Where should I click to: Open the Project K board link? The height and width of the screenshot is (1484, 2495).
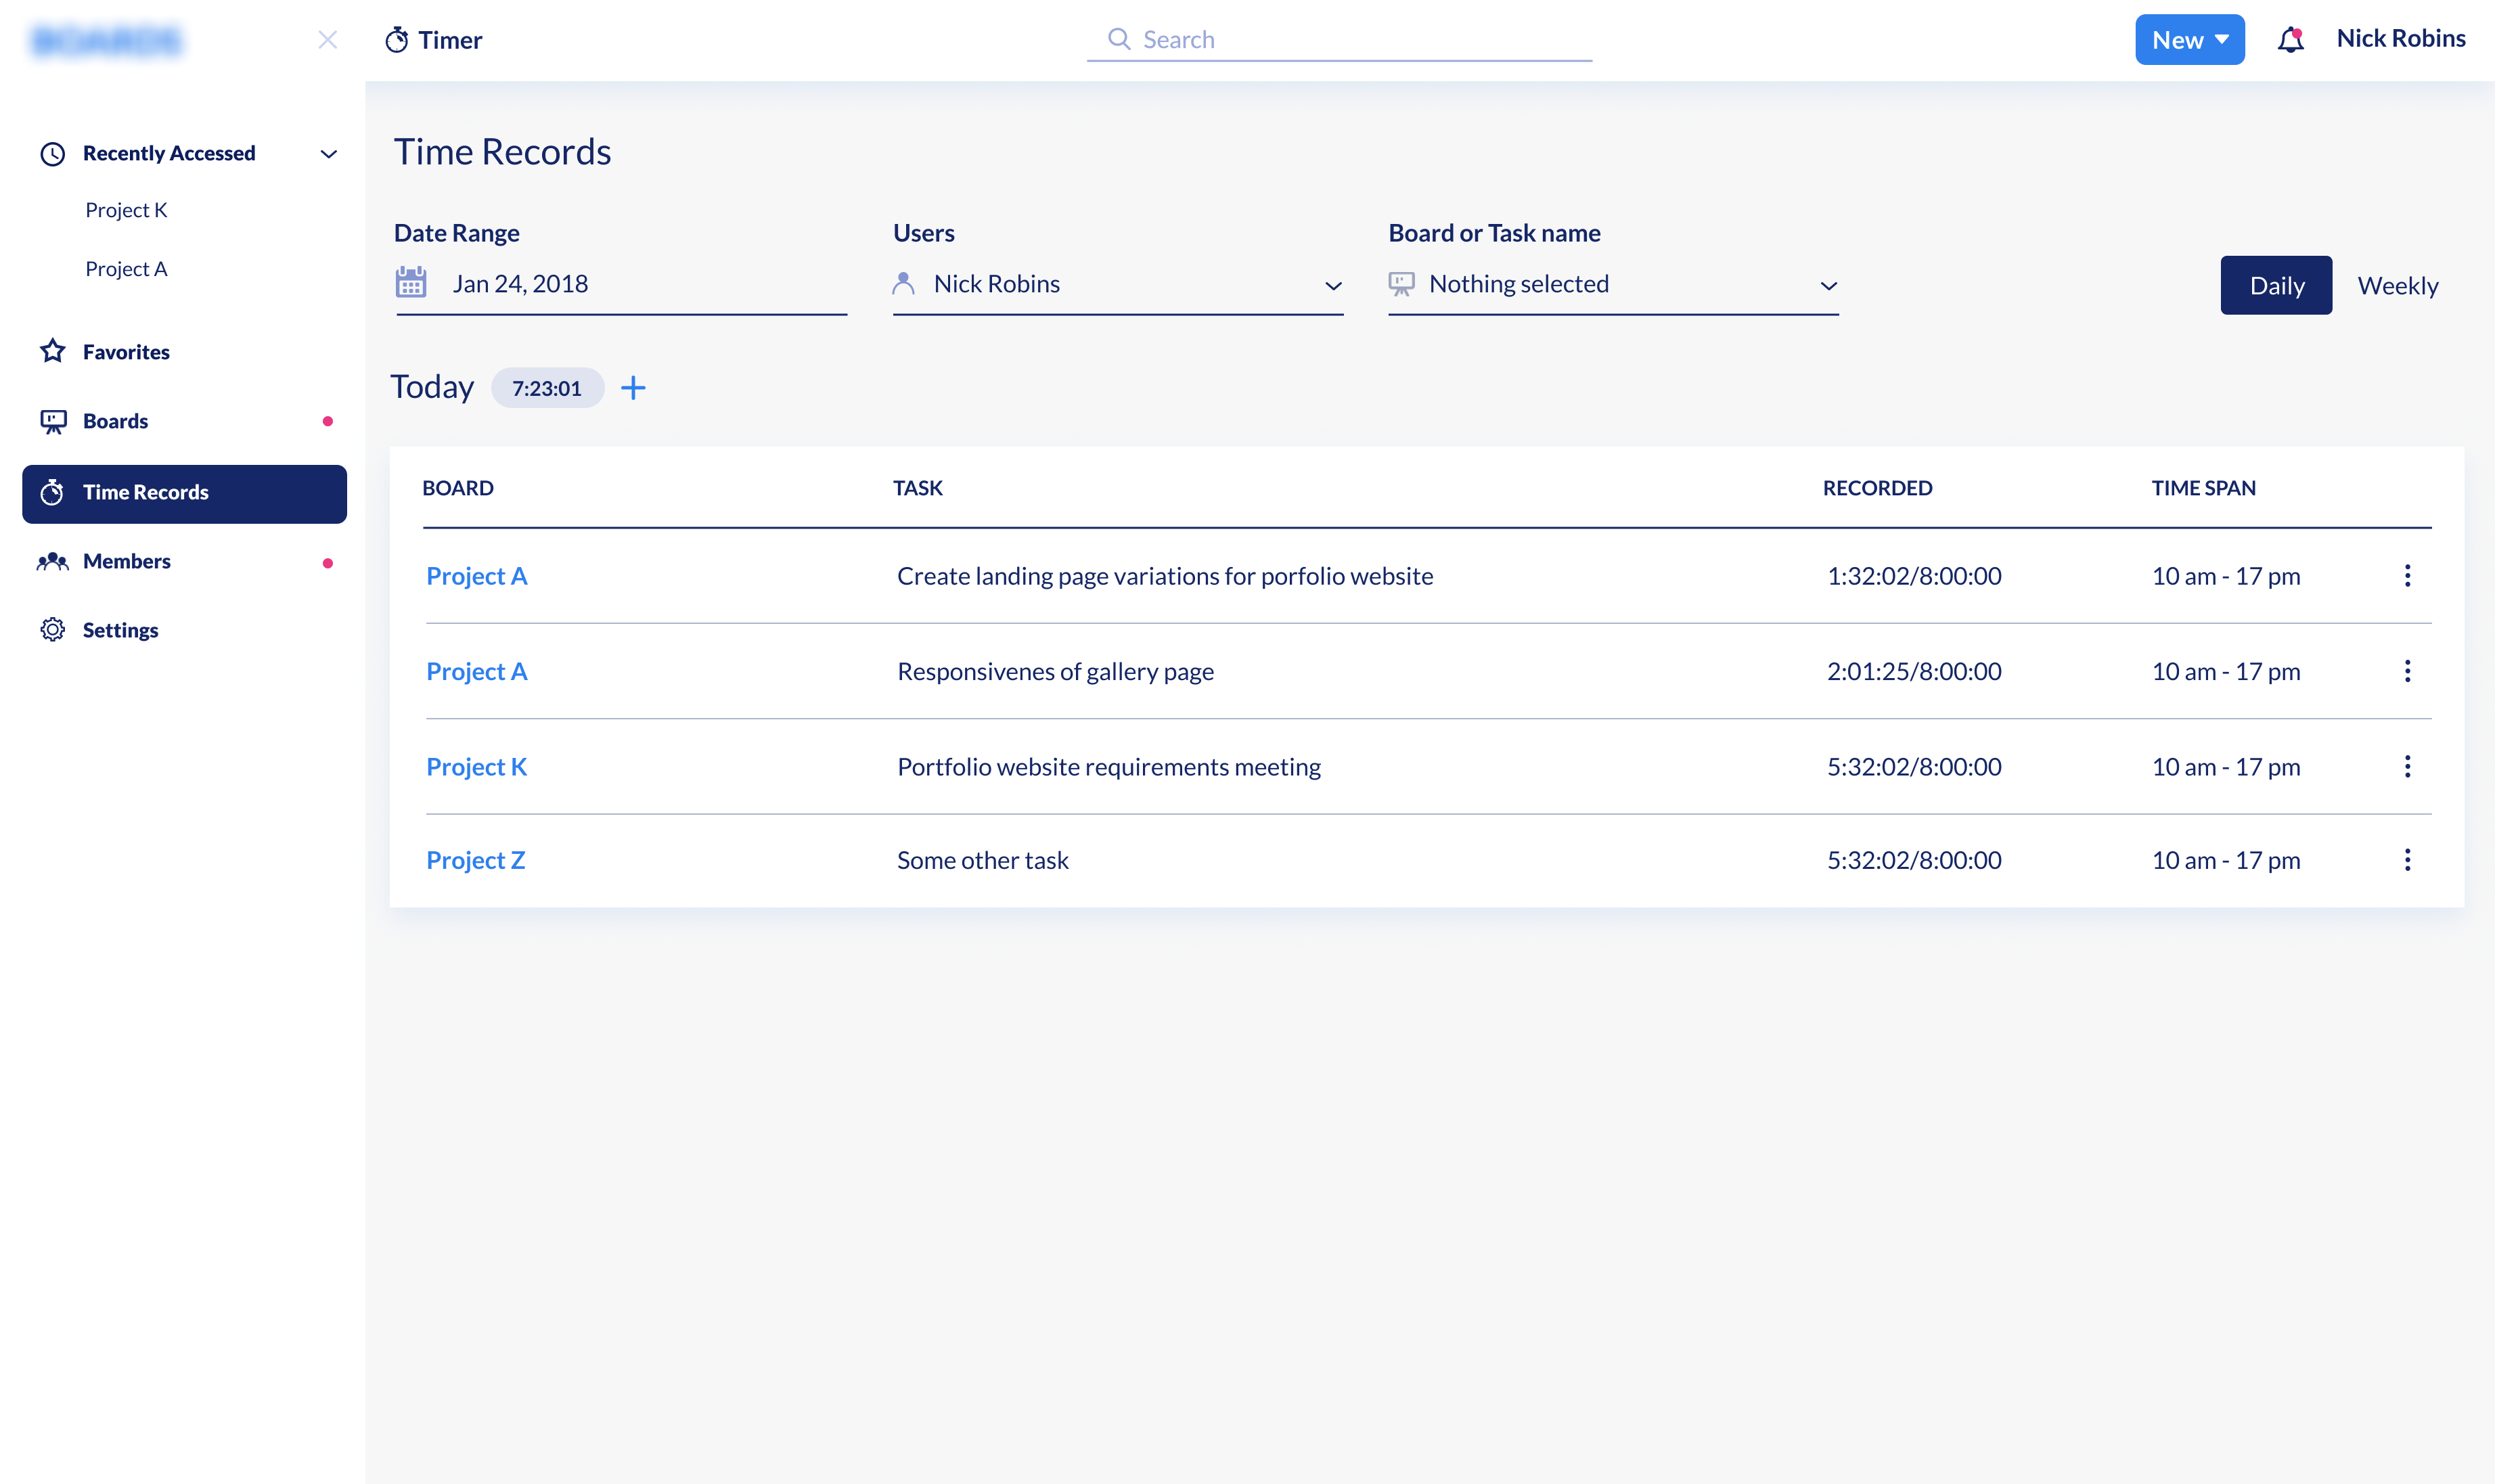click(476, 767)
